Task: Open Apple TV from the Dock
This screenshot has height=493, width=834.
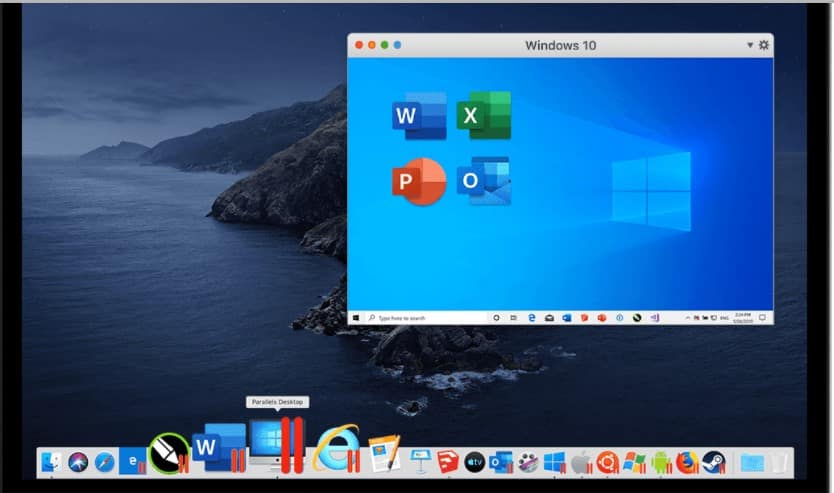Action: [x=474, y=462]
